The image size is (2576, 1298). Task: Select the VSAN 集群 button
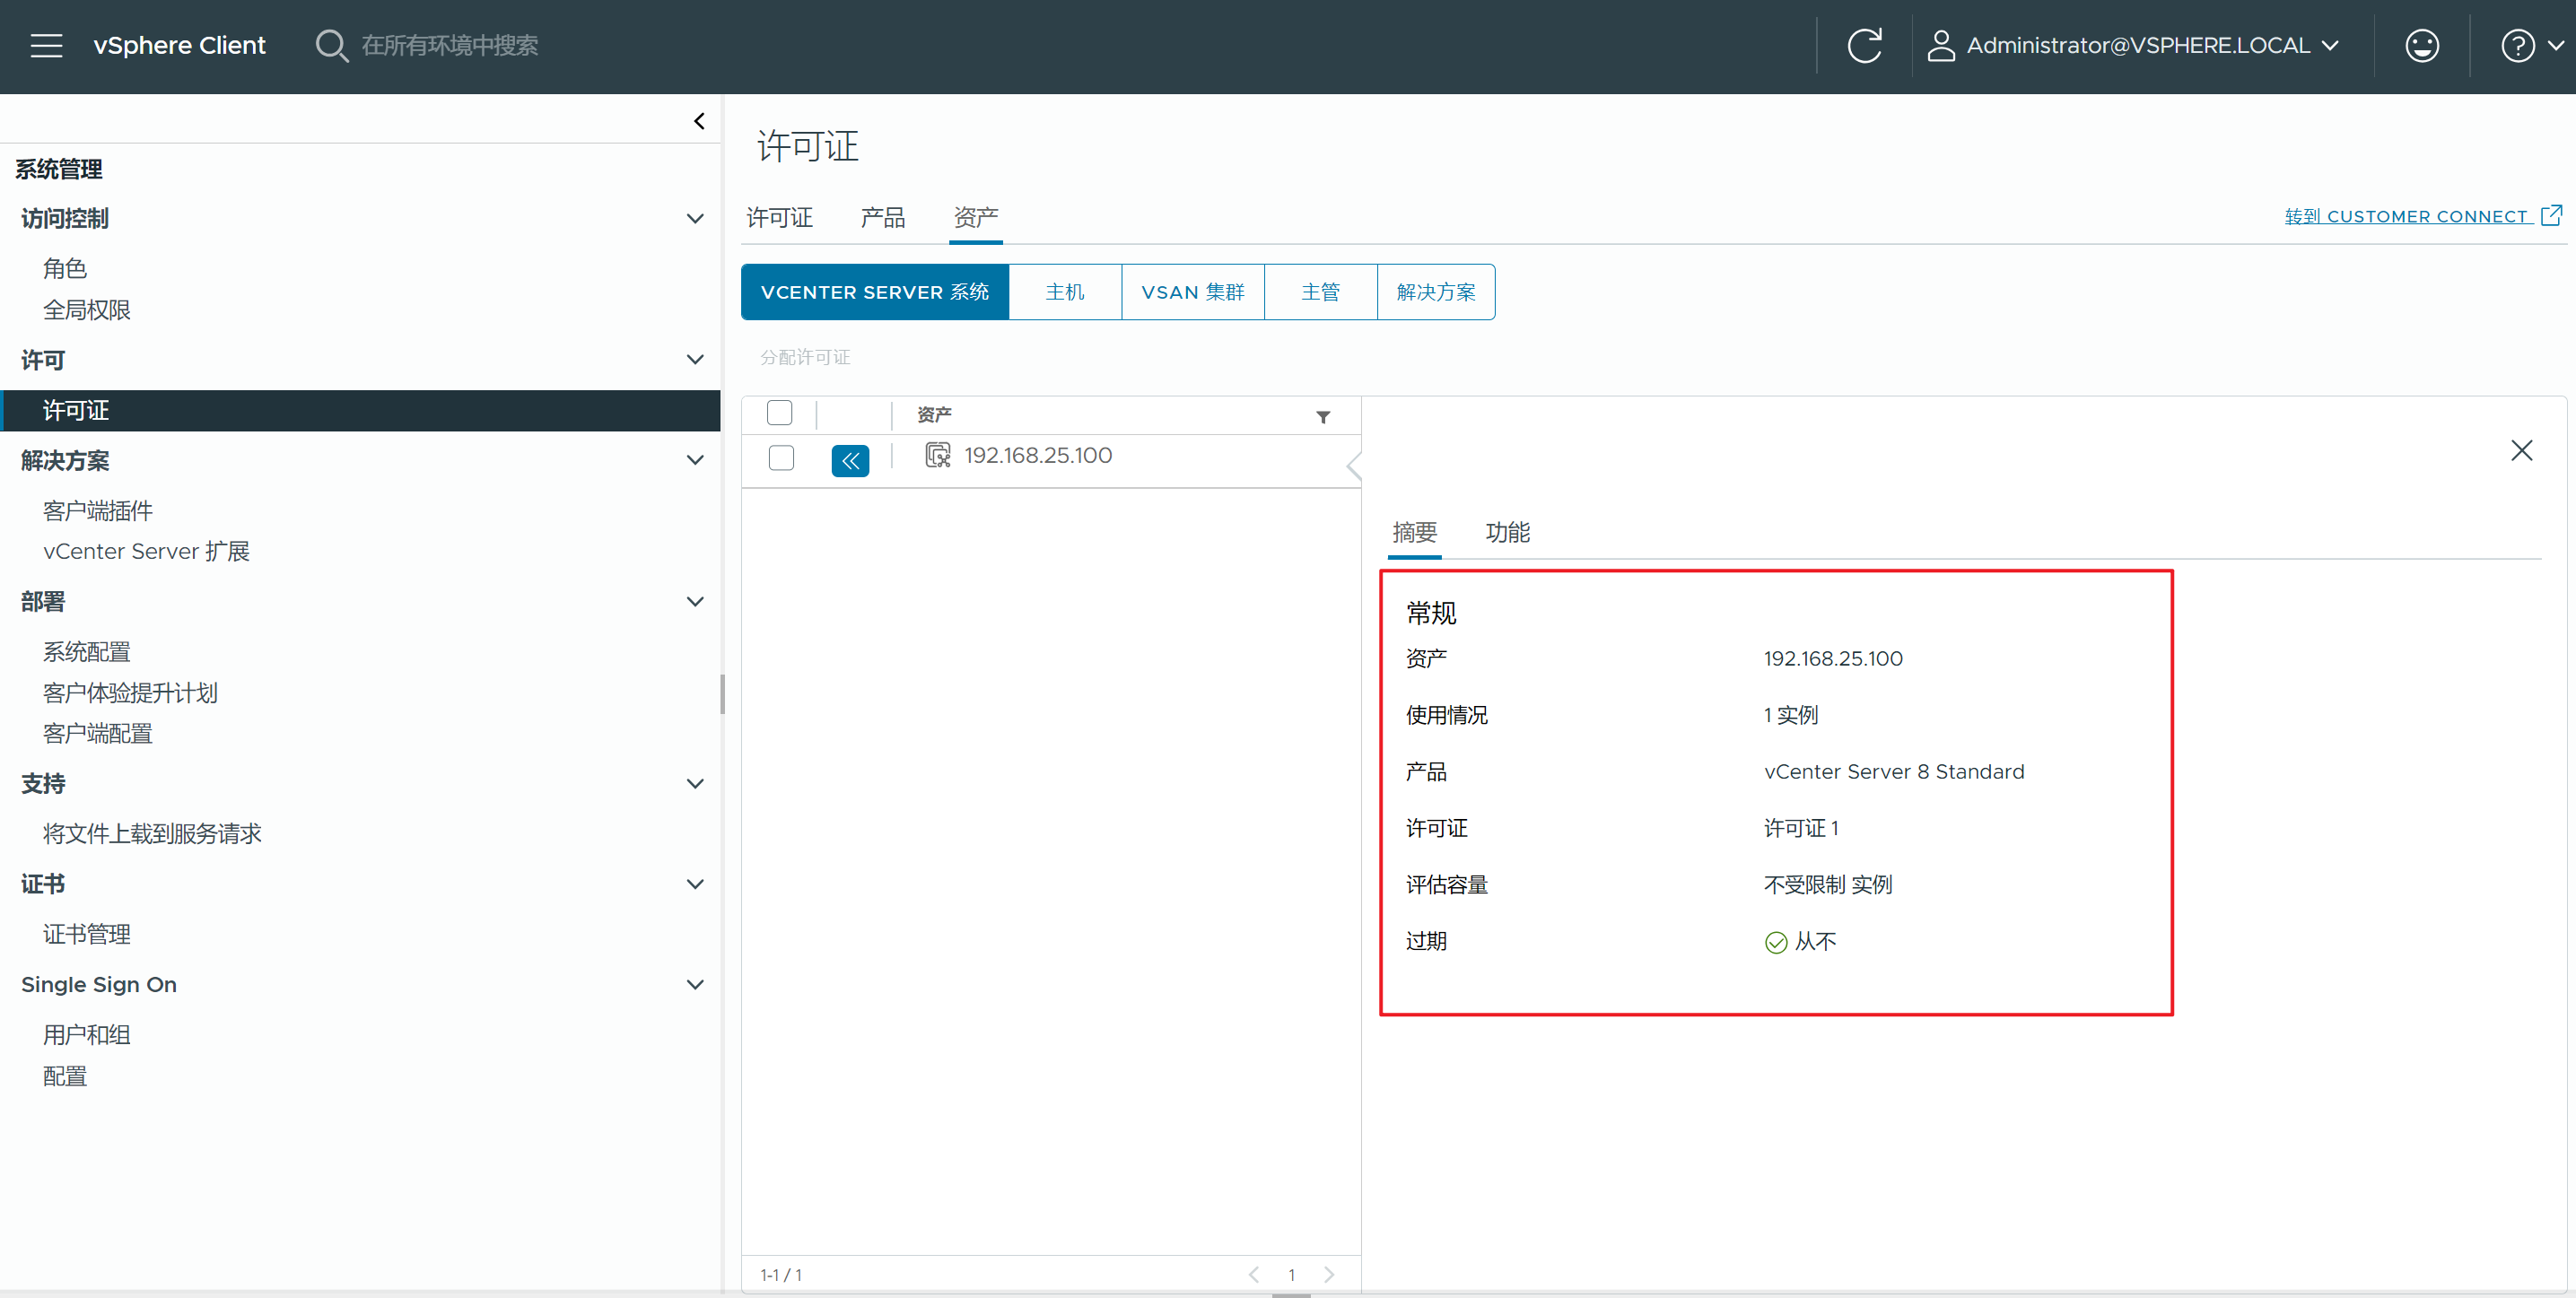point(1192,292)
